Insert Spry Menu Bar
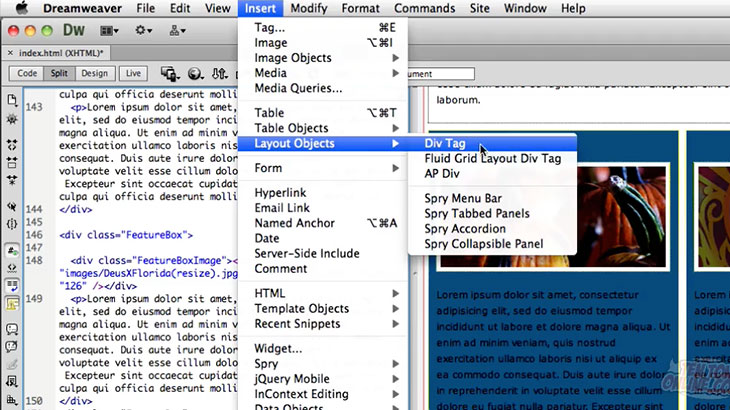730x410 pixels. (x=493, y=198)
